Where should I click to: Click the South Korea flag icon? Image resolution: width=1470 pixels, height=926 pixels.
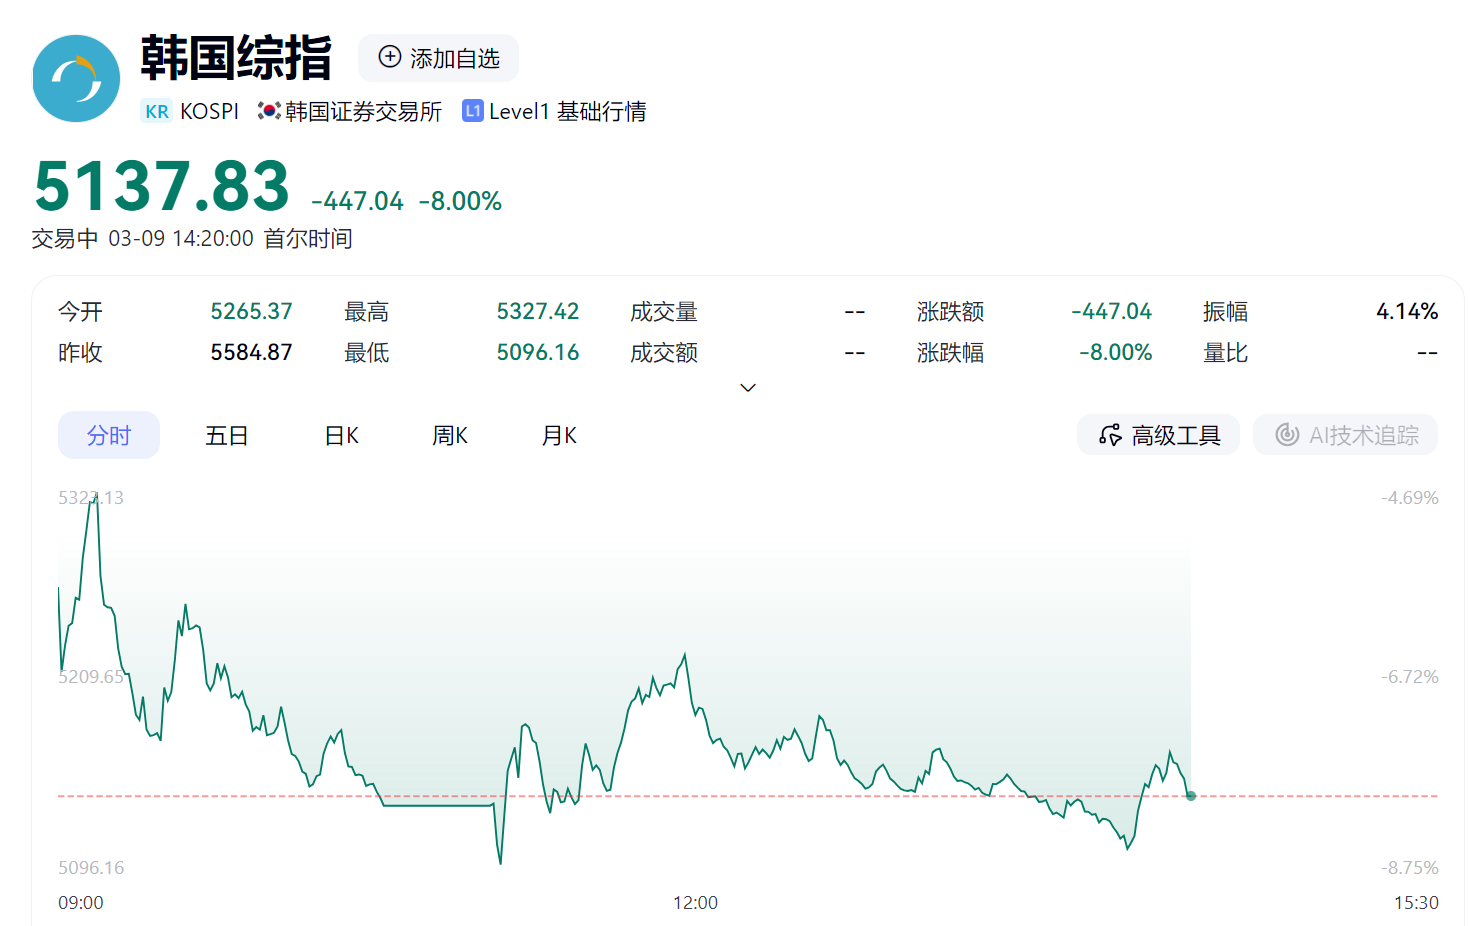[x=268, y=111]
